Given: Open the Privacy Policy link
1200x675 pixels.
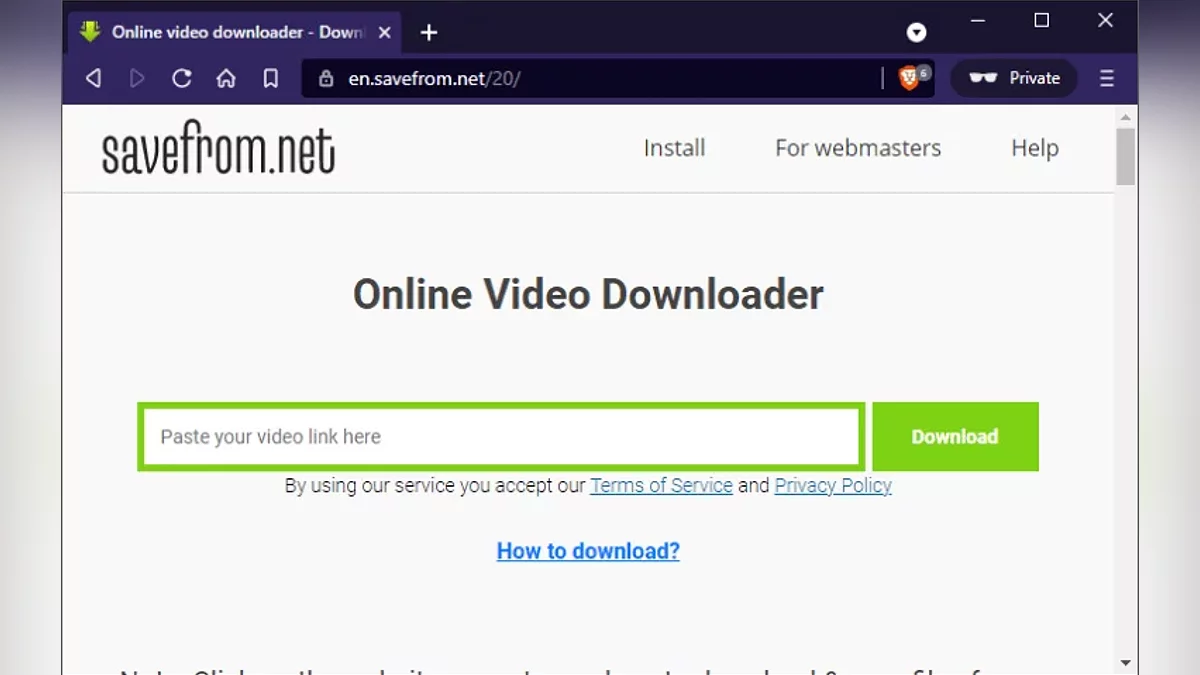Looking at the screenshot, I should pyautogui.click(x=833, y=486).
